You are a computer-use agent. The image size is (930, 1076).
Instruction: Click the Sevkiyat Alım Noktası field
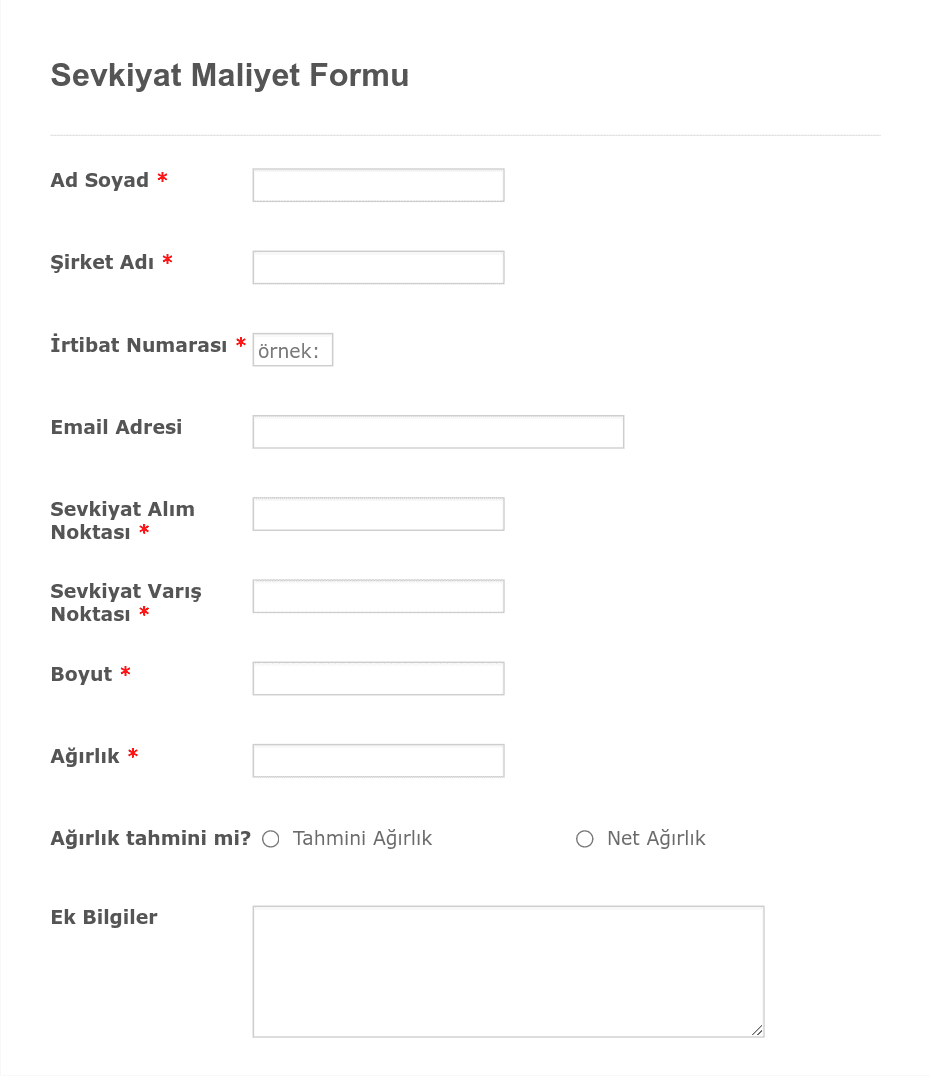tap(378, 514)
